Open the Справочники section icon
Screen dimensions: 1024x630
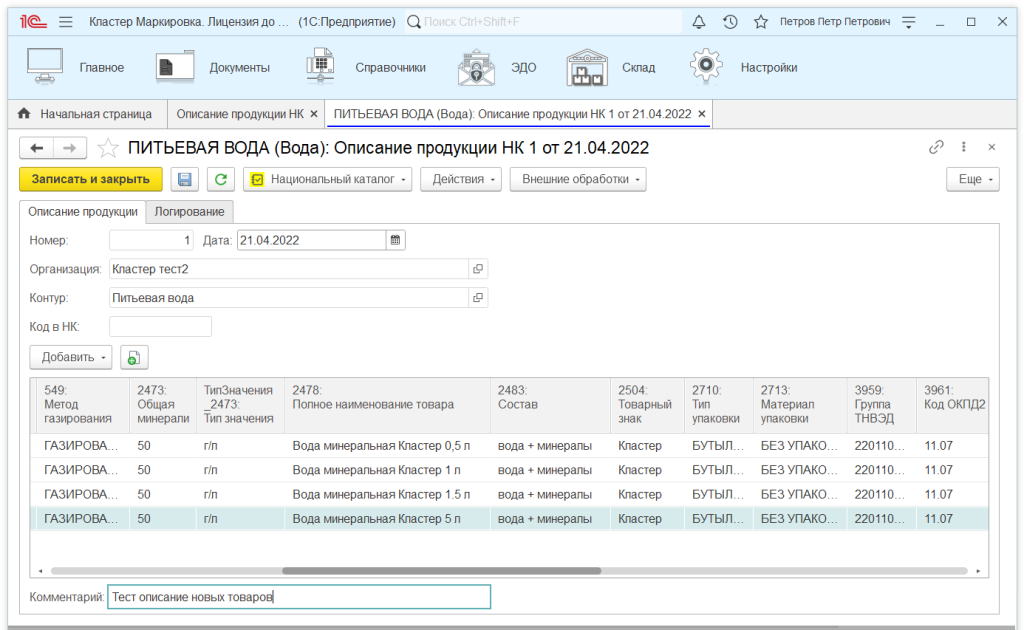pyautogui.click(x=320, y=66)
